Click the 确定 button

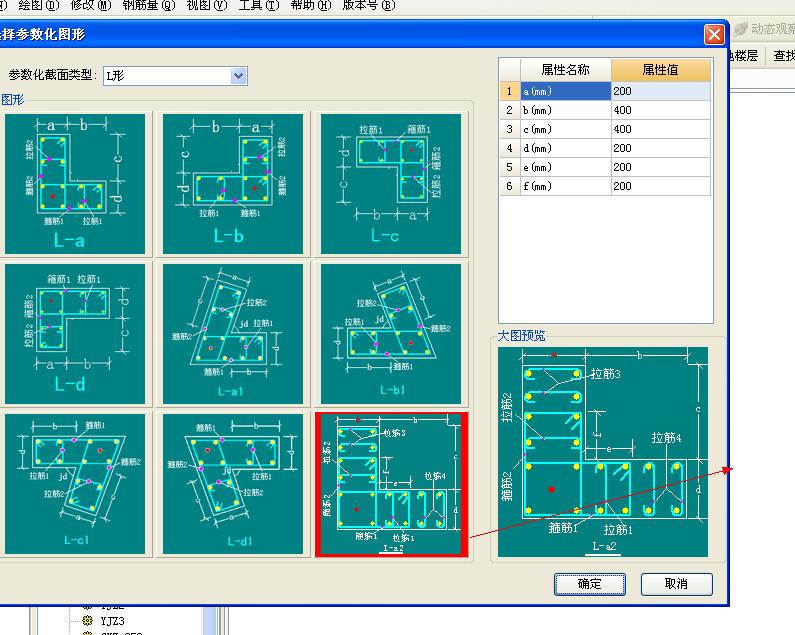coord(590,584)
